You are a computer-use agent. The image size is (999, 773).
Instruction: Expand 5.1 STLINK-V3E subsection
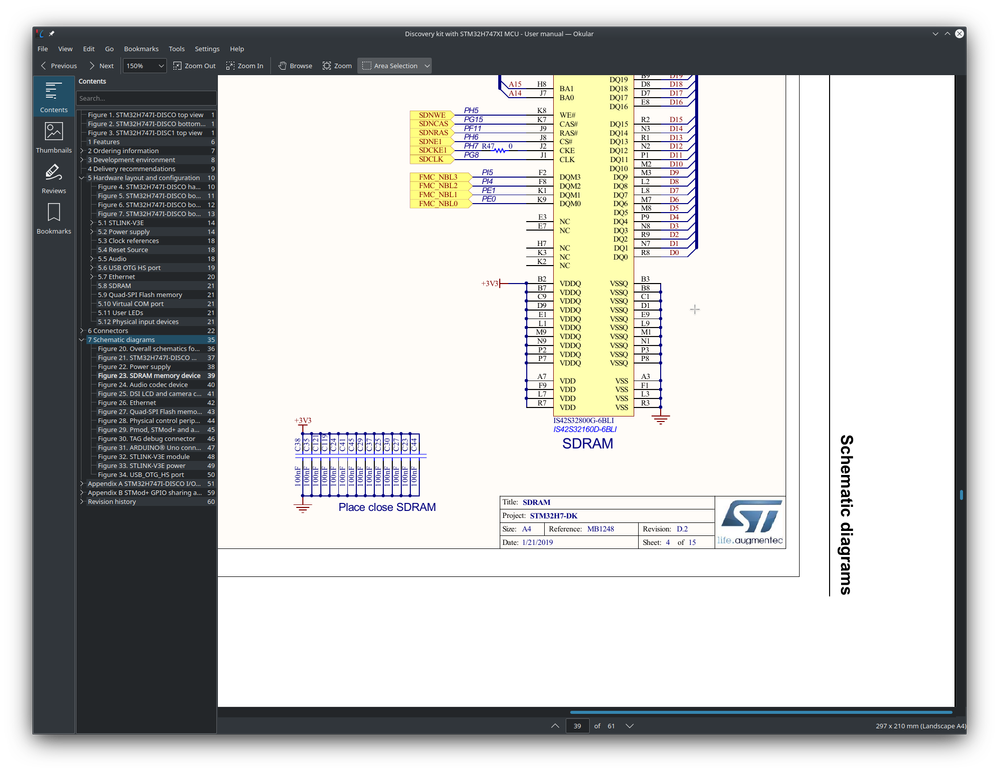pos(92,223)
